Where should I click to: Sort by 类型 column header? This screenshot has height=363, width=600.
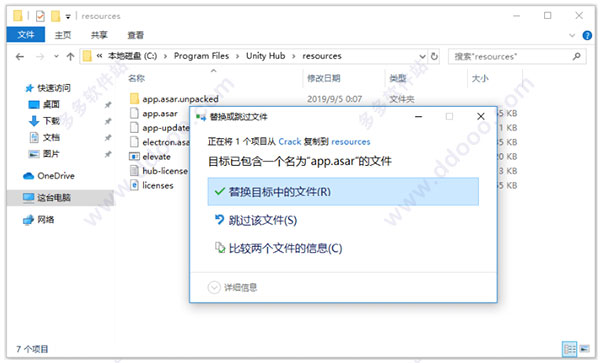[398, 78]
